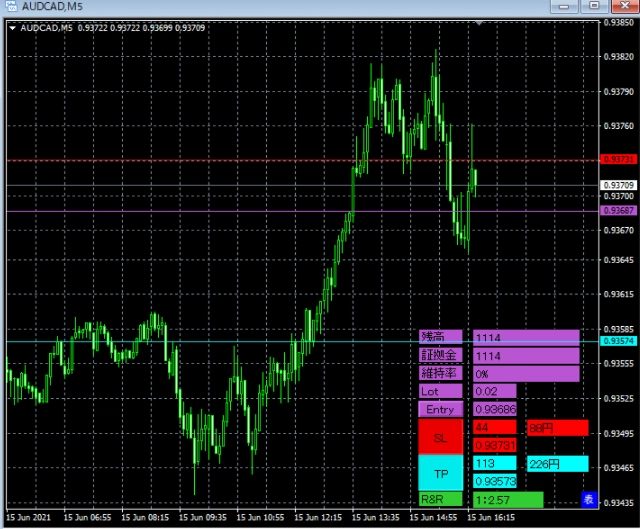Toggle the blue 表 panel display button
Viewport: 640px width, 529px height.
(589, 499)
